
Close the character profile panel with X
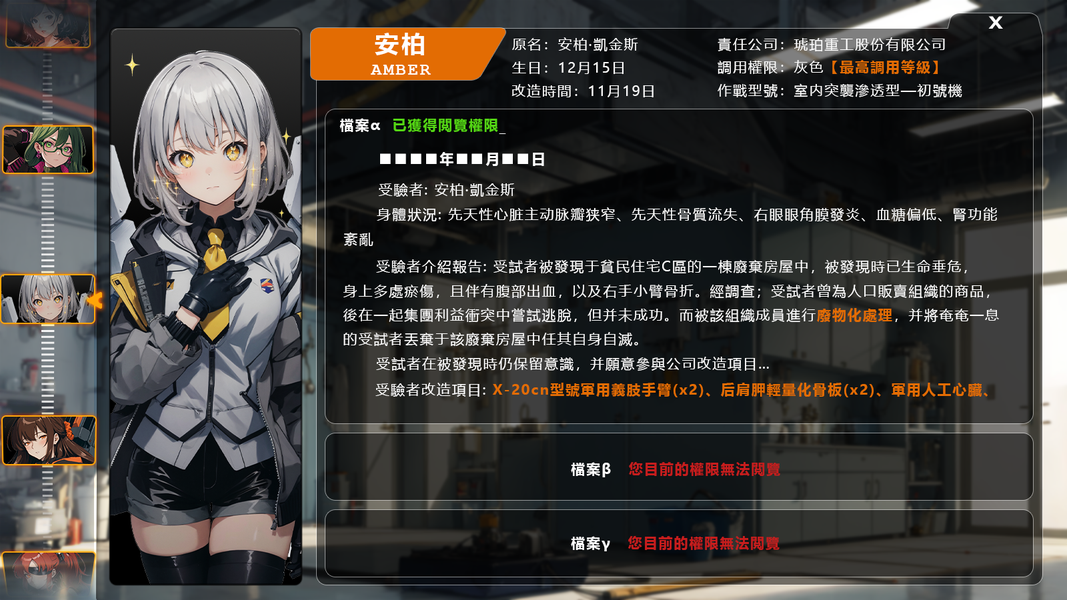[x=995, y=23]
